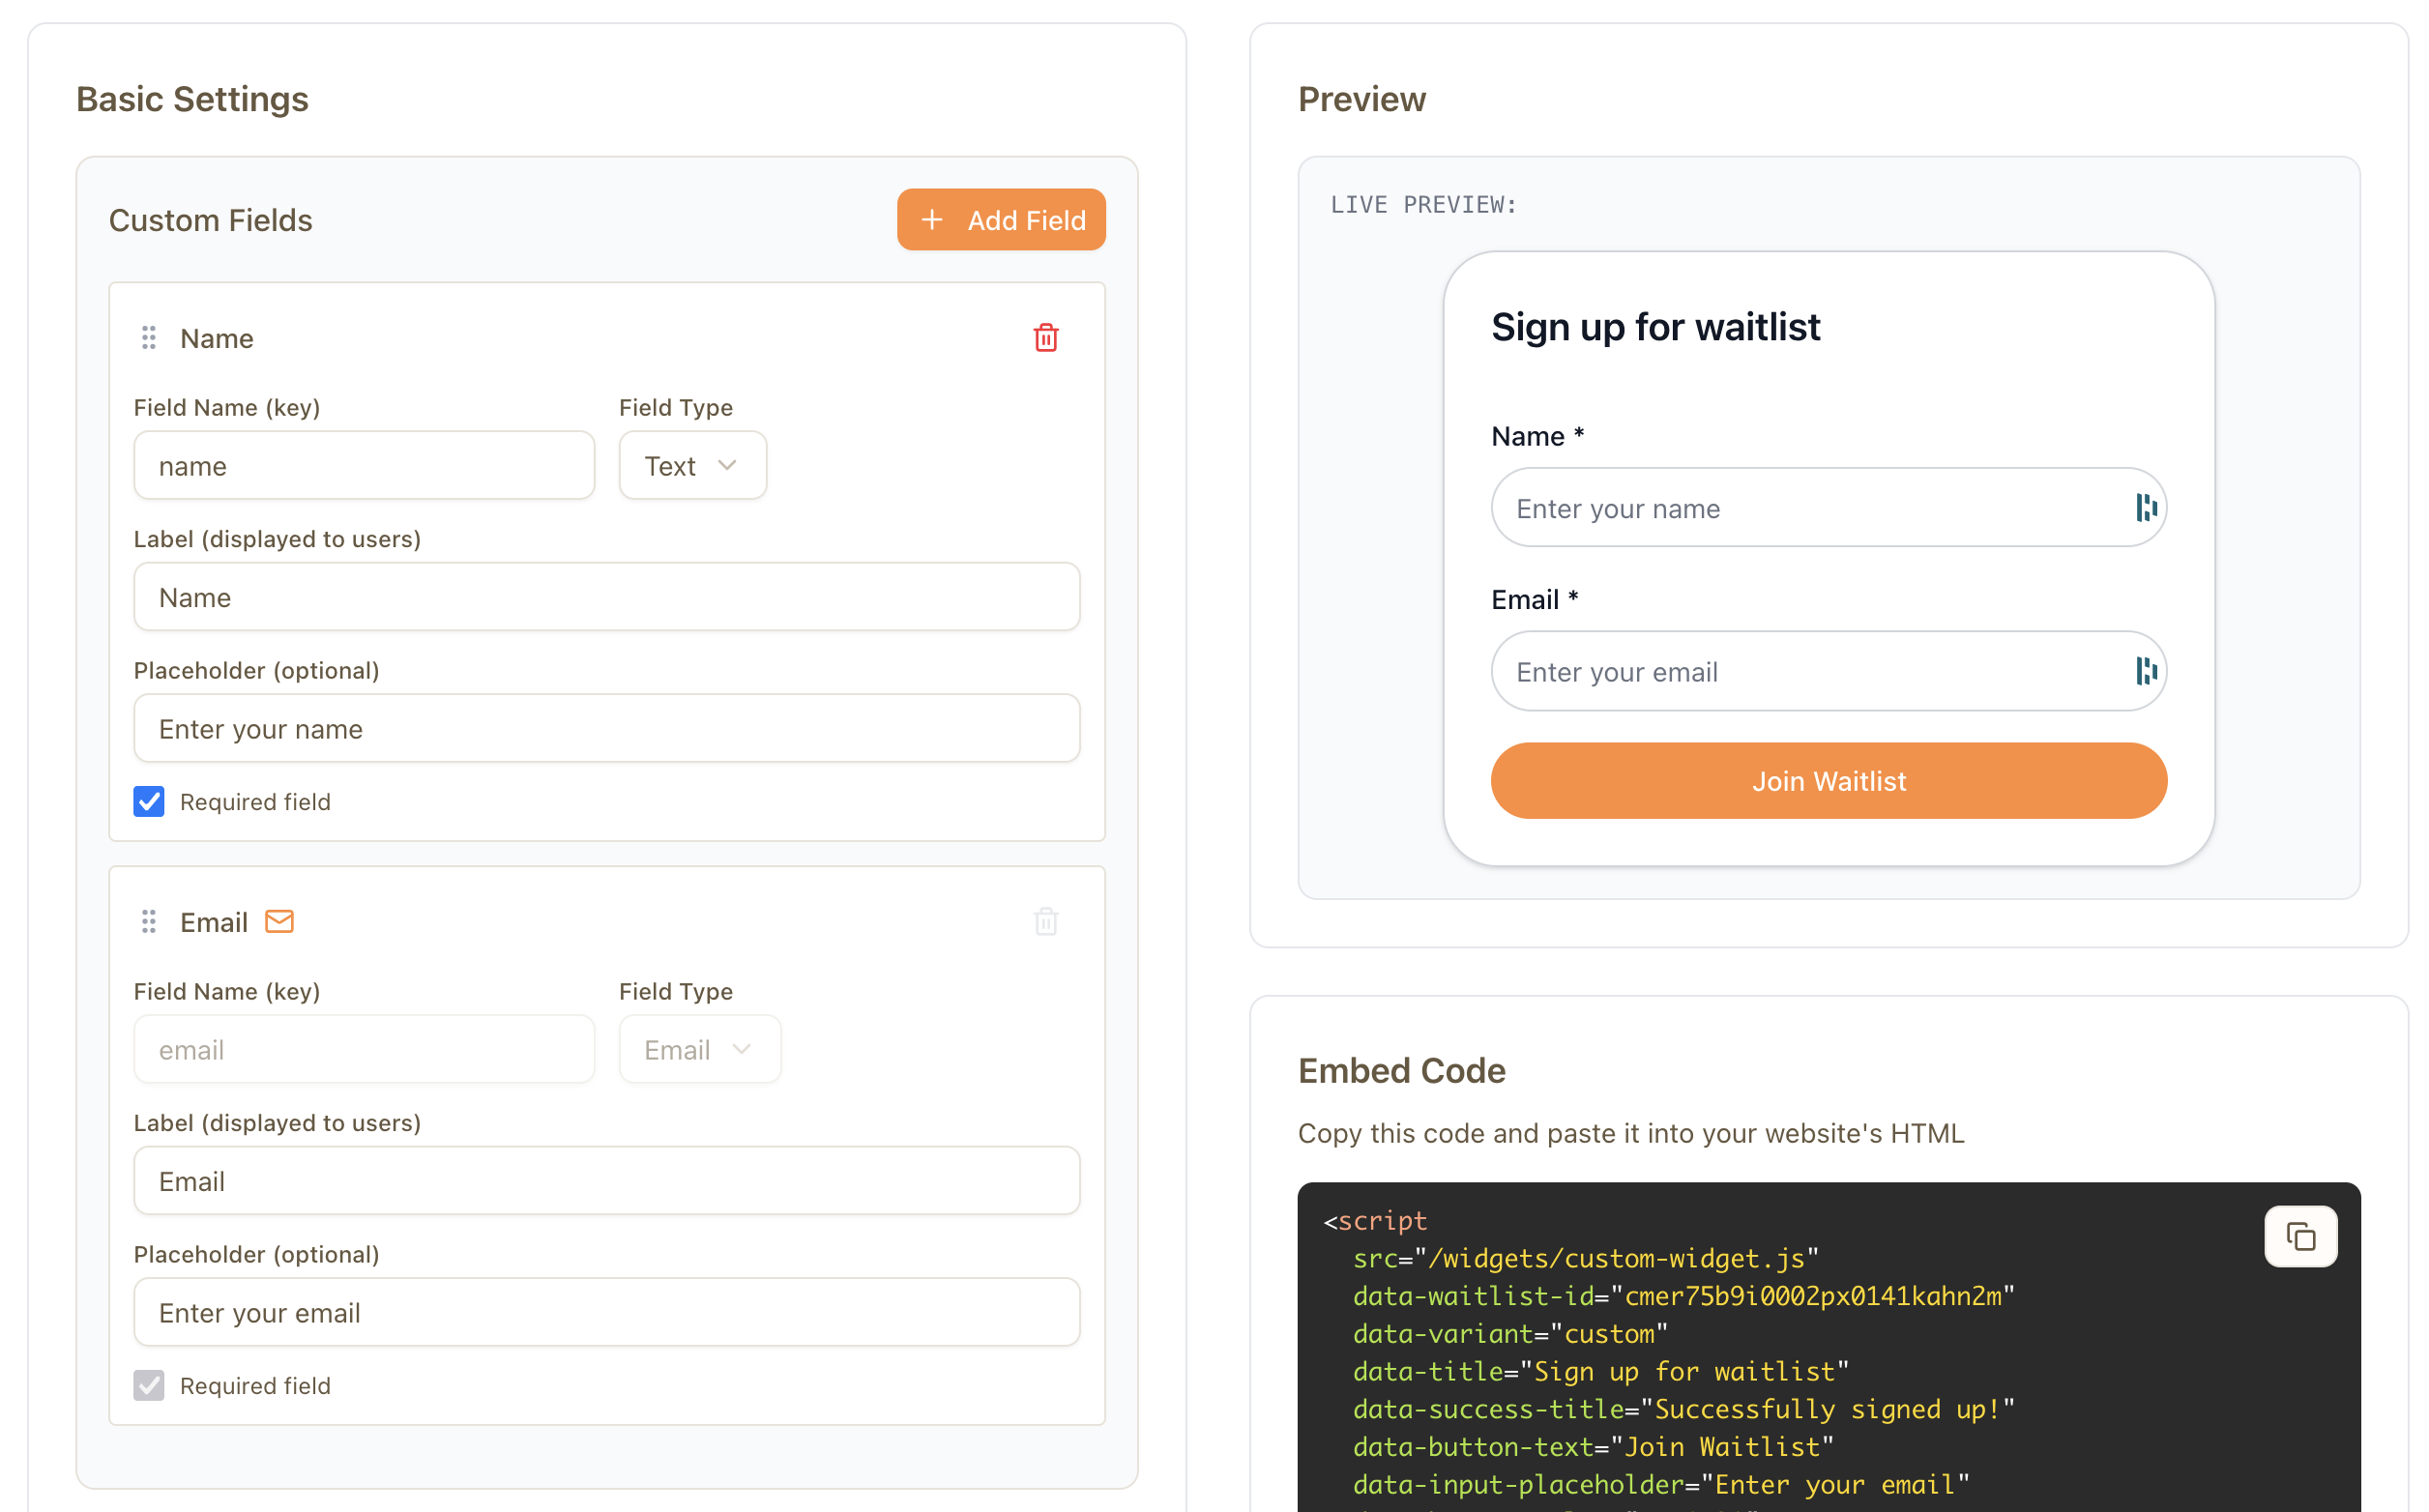Click the envelope icon beside Email heading
The height and width of the screenshot is (1512, 2429).
click(279, 921)
